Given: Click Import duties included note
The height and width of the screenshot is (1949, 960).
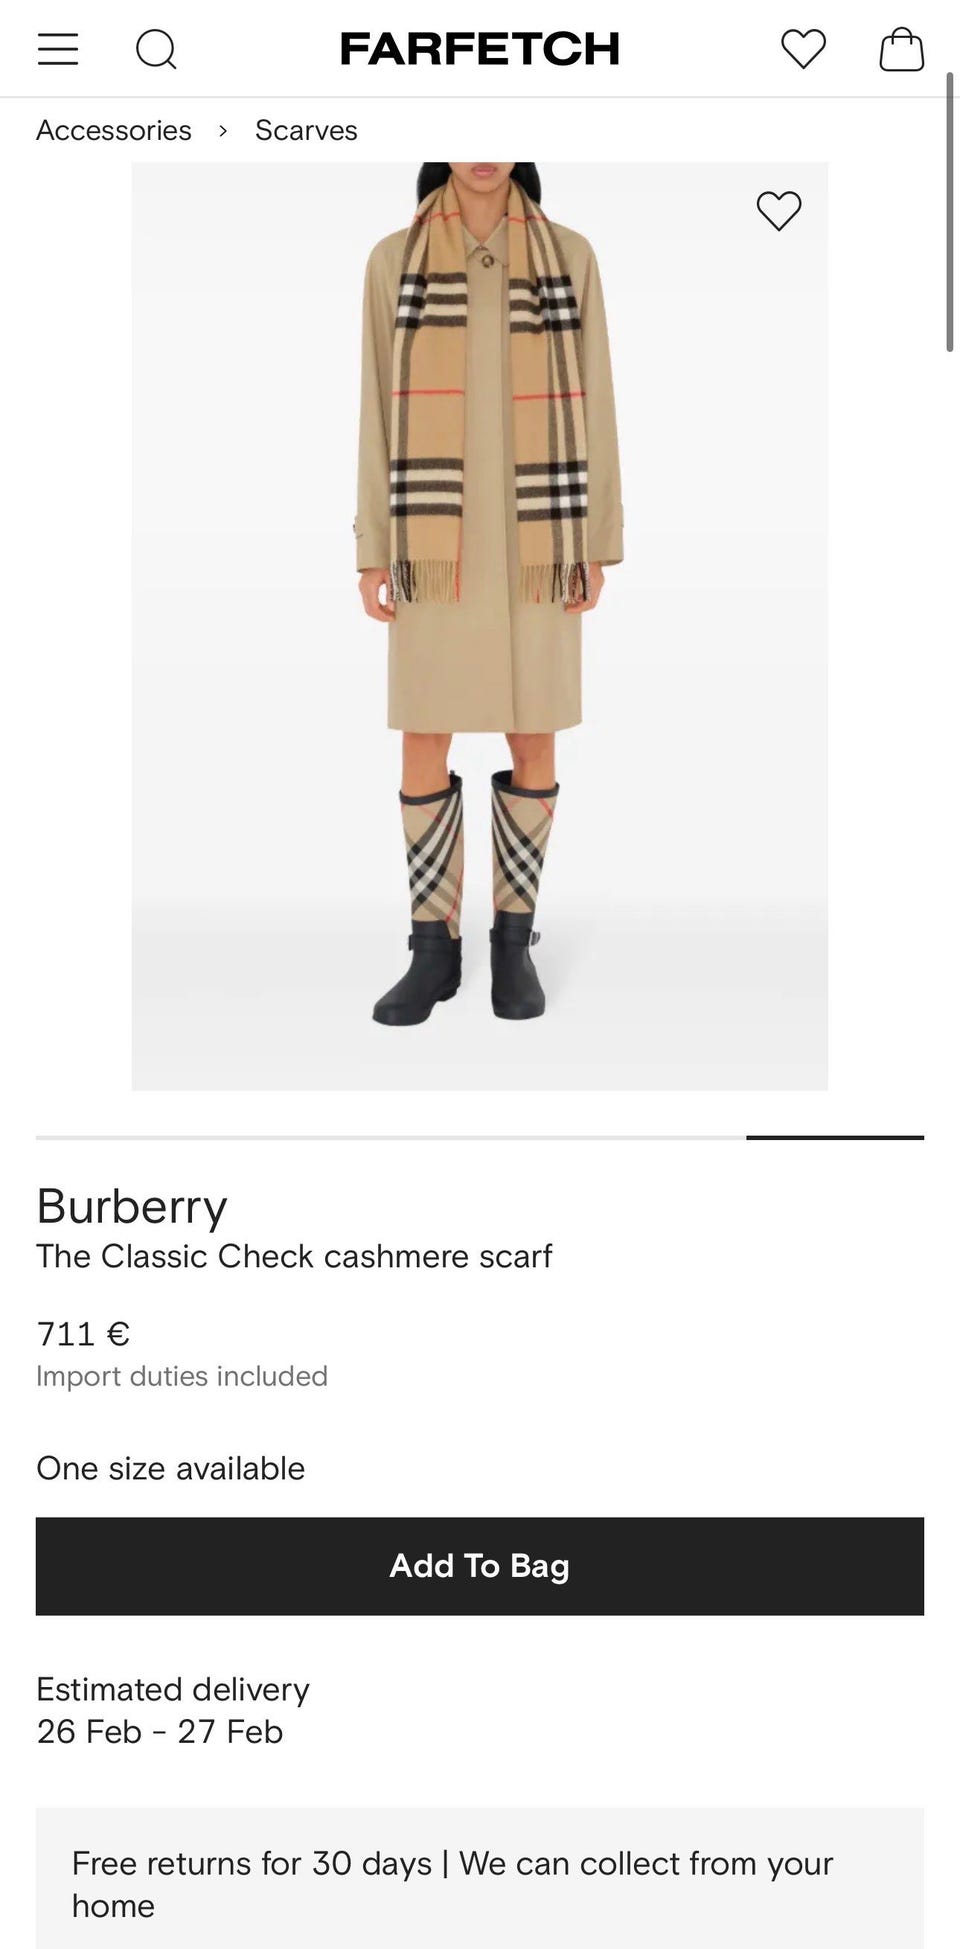Looking at the screenshot, I should [x=182, y=1376].
